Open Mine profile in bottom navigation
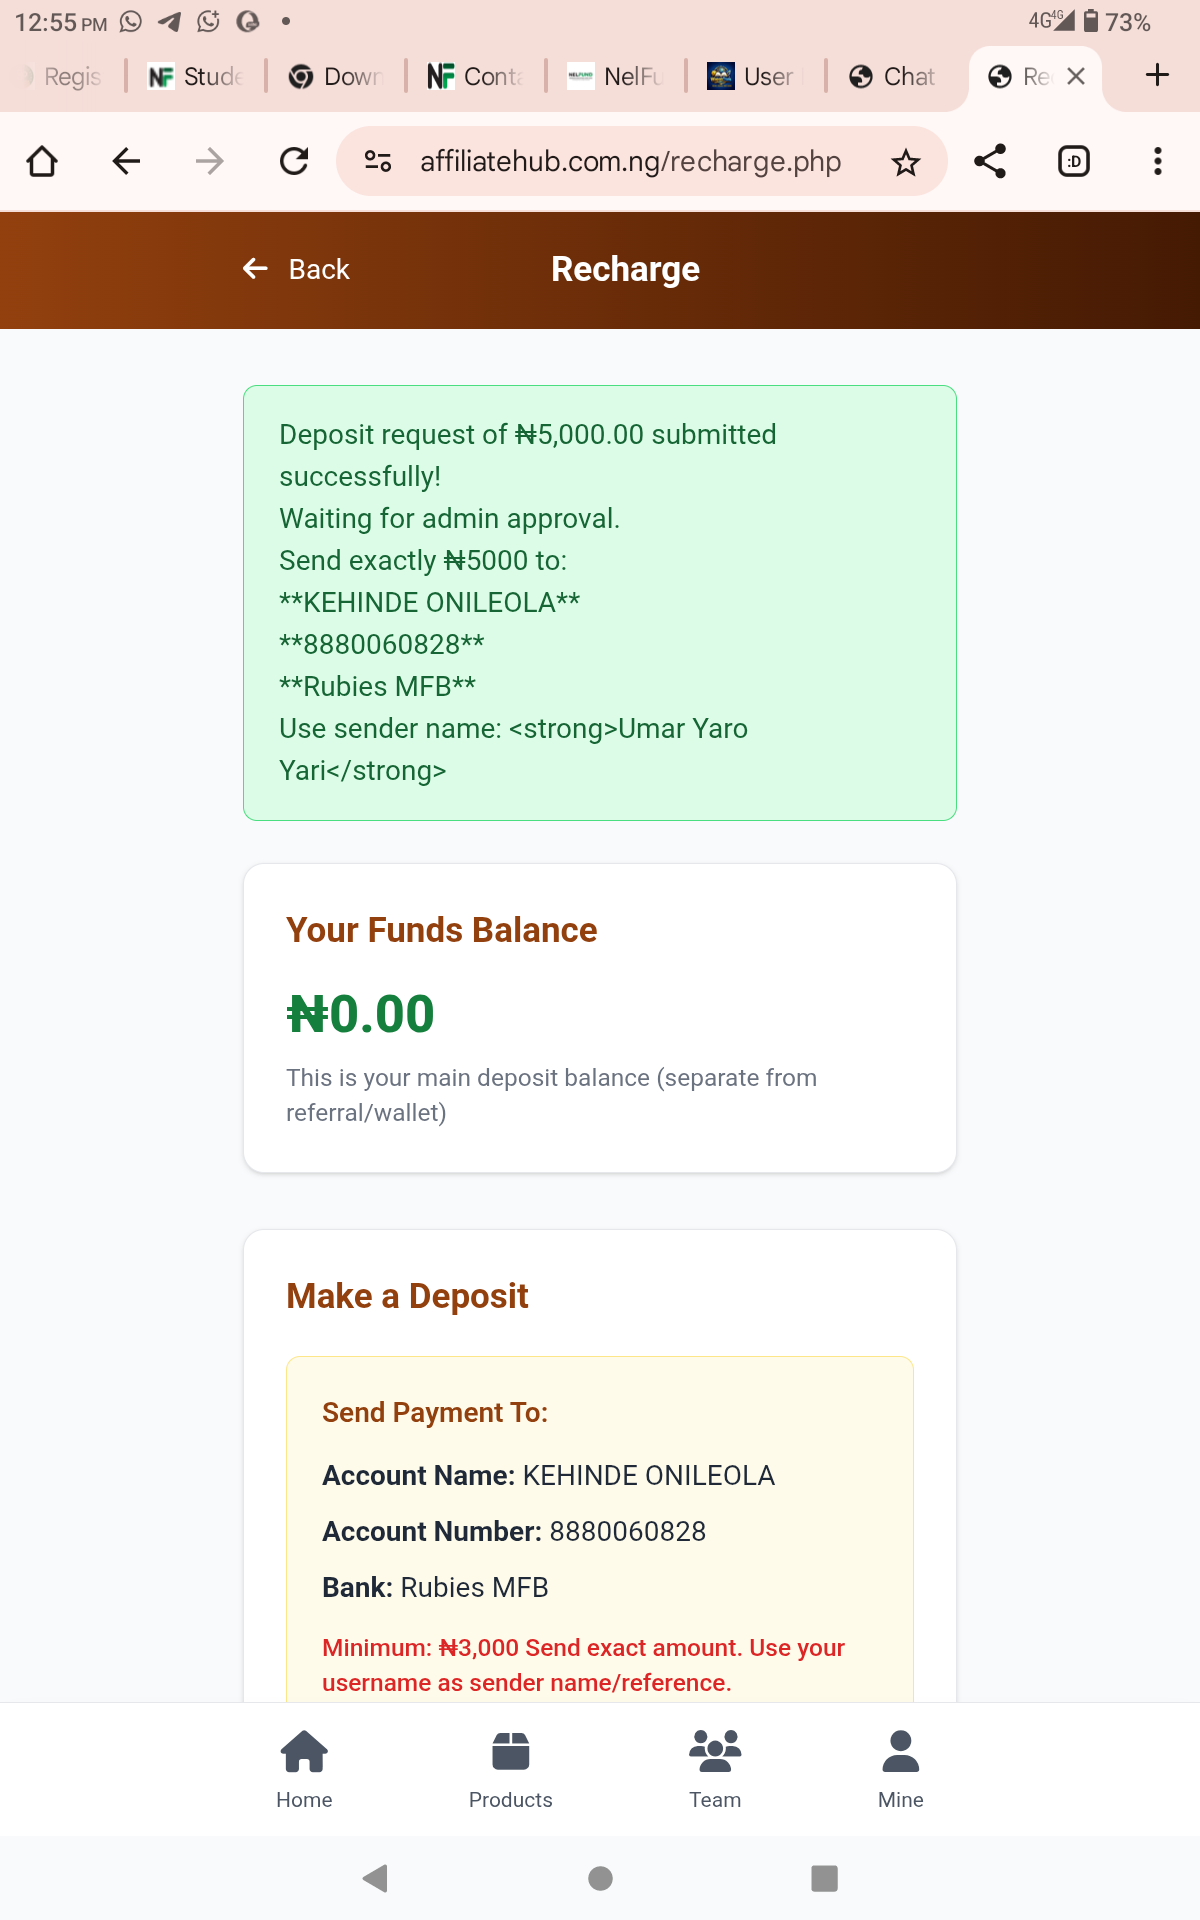Viewport: 1200px width, 1920px height. (900, 1769)
